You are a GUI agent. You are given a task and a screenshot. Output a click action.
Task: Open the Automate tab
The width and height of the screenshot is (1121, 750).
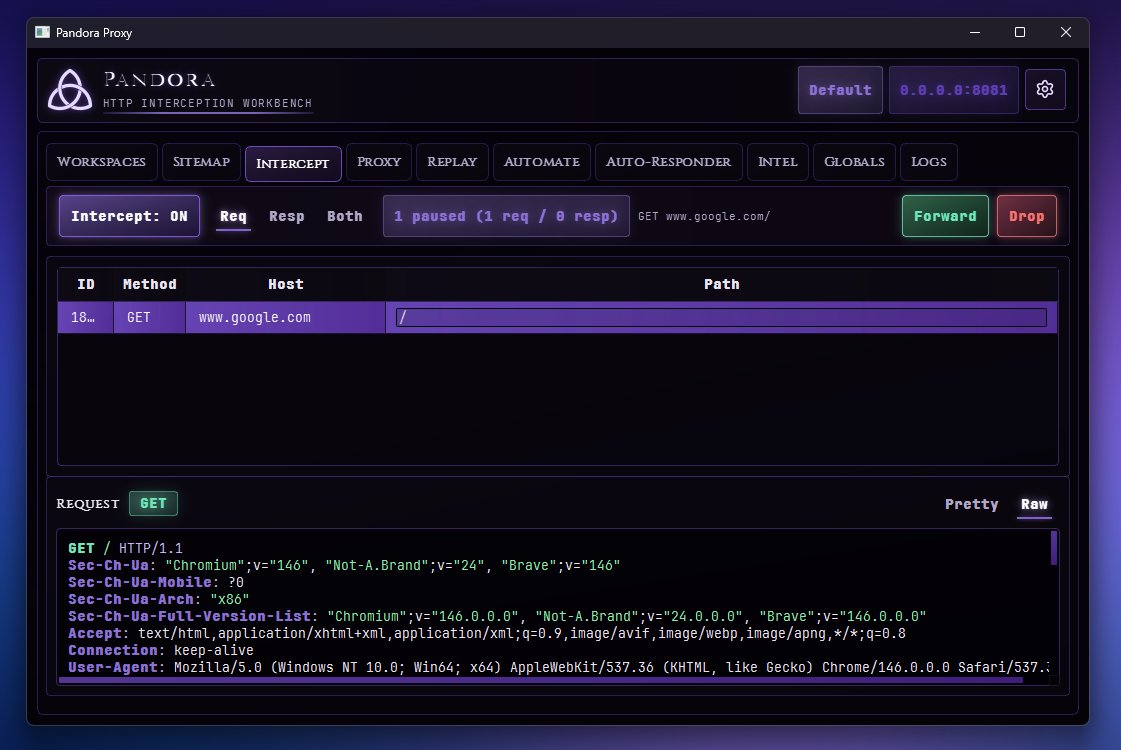541,162
